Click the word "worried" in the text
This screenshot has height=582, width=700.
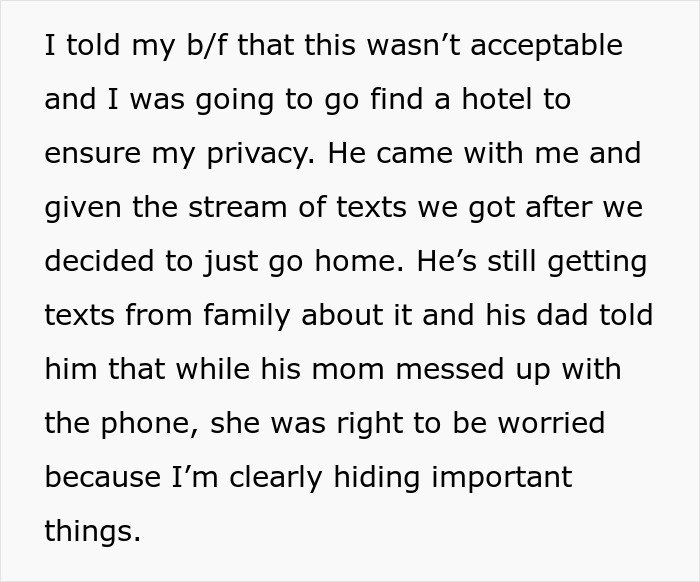coord(551,423)
